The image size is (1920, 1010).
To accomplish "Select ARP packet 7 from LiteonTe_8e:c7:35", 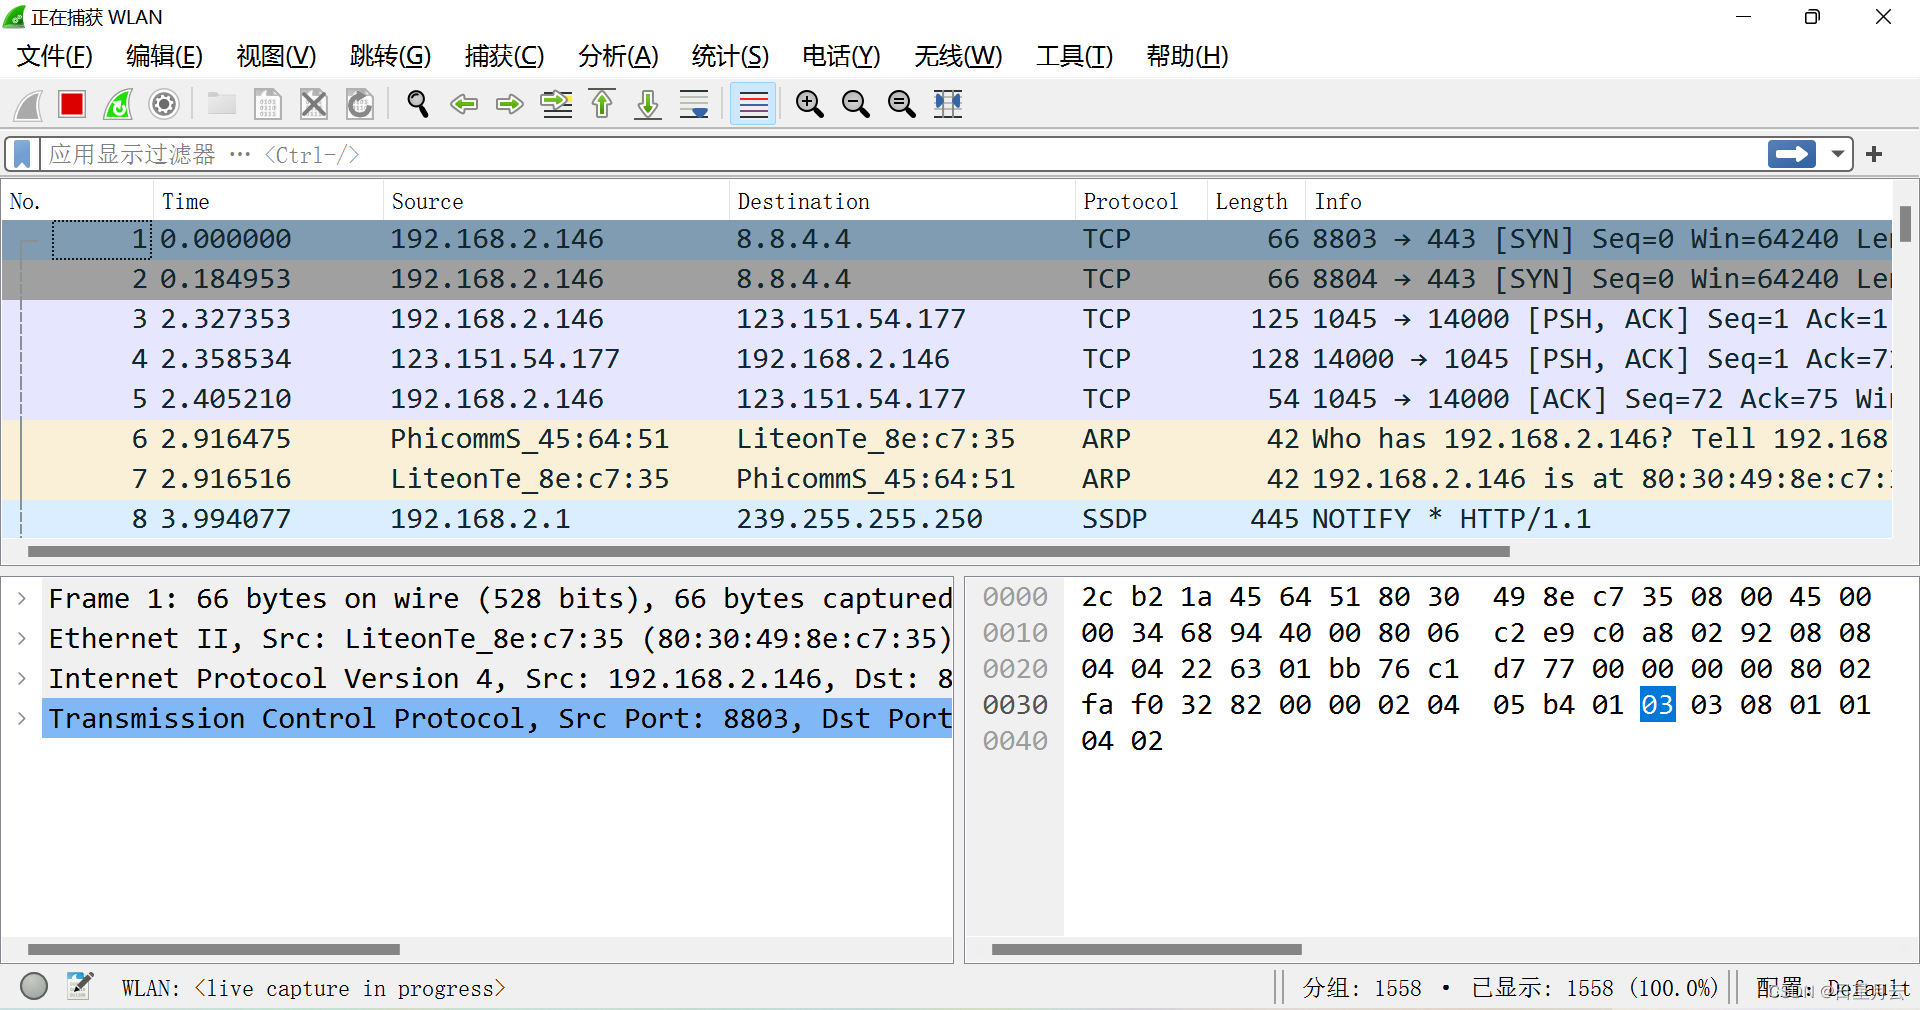I will (x=947, y=479).
